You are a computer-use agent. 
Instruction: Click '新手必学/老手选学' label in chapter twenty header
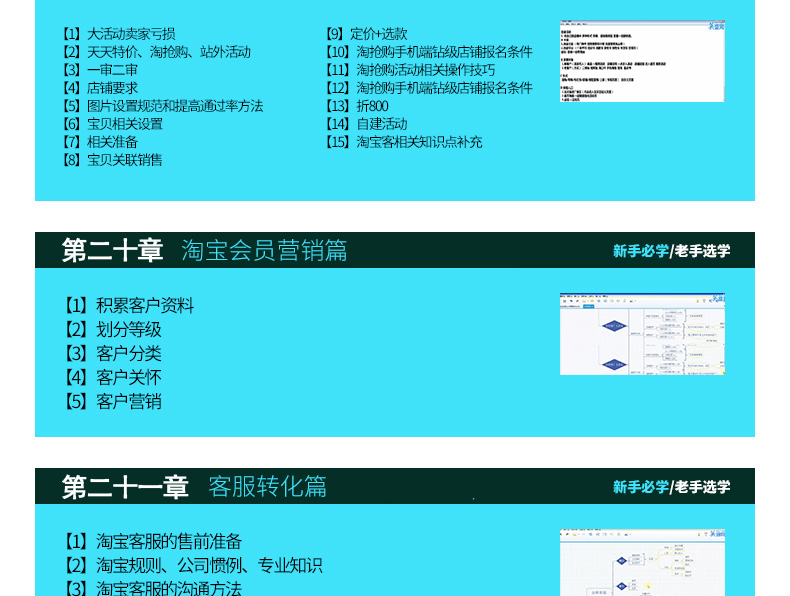click(672, 250)
